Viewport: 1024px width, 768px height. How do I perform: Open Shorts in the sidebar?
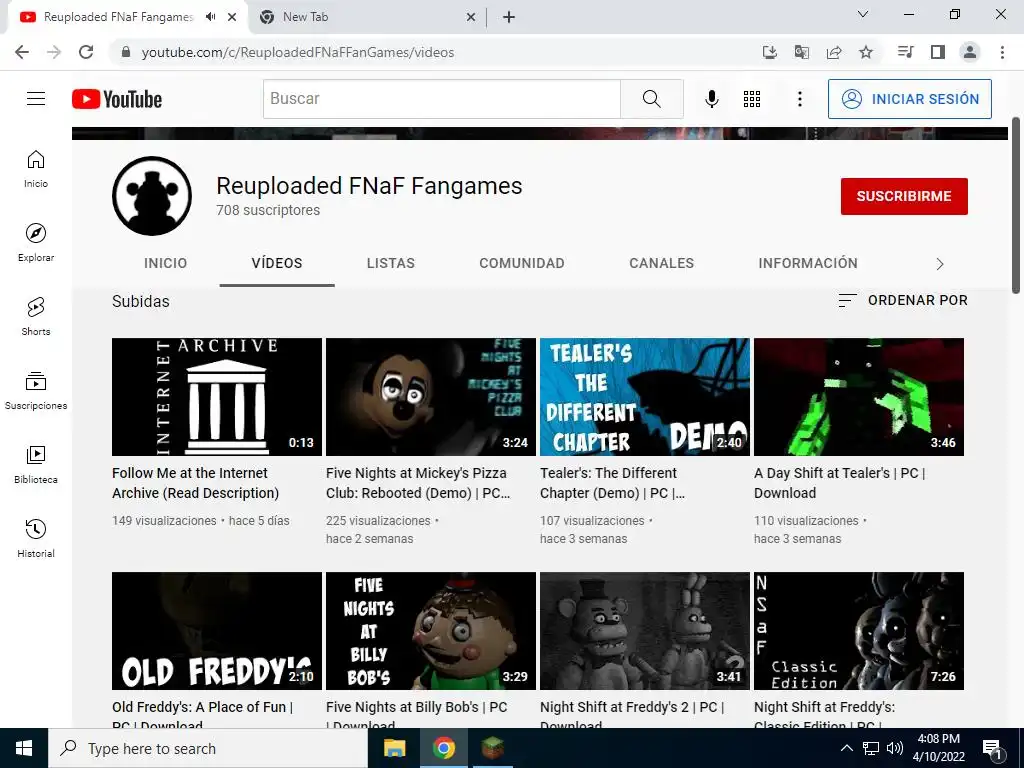click(x=36, y=316)
